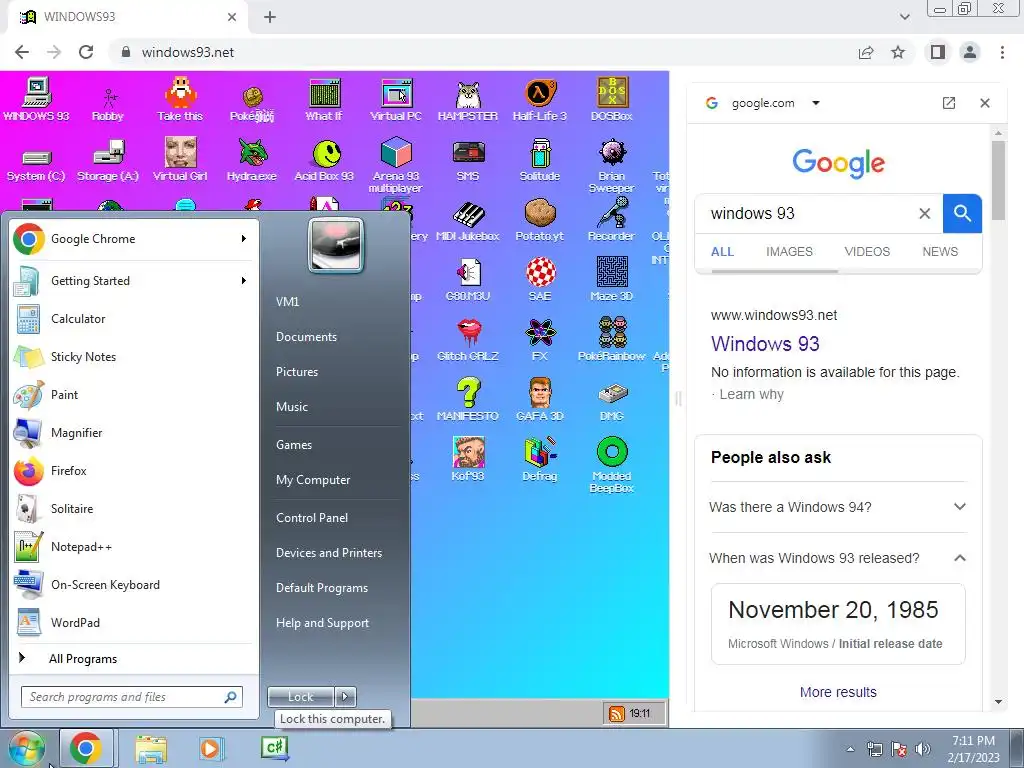Viewport: 1024px width, 768px height.
Task: Click the RSS feed icon in Windows 93 taskbar
Action: tap(616, 713)
